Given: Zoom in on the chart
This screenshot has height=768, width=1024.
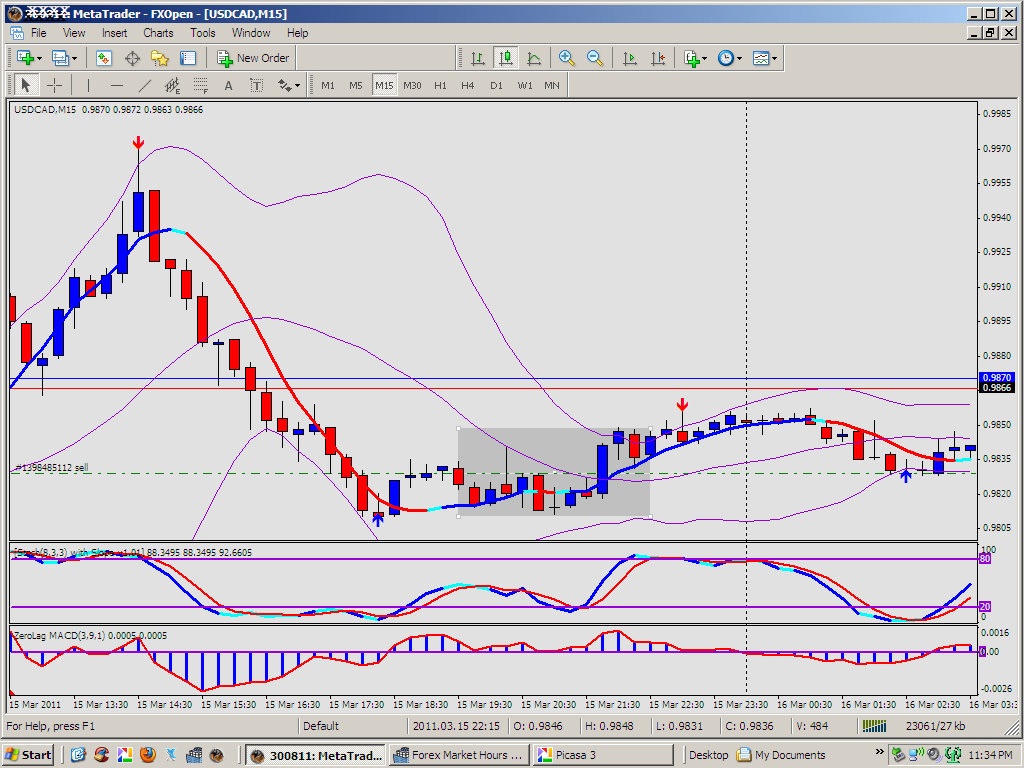Looking at the screenshot, I should [x=566, y=58].
